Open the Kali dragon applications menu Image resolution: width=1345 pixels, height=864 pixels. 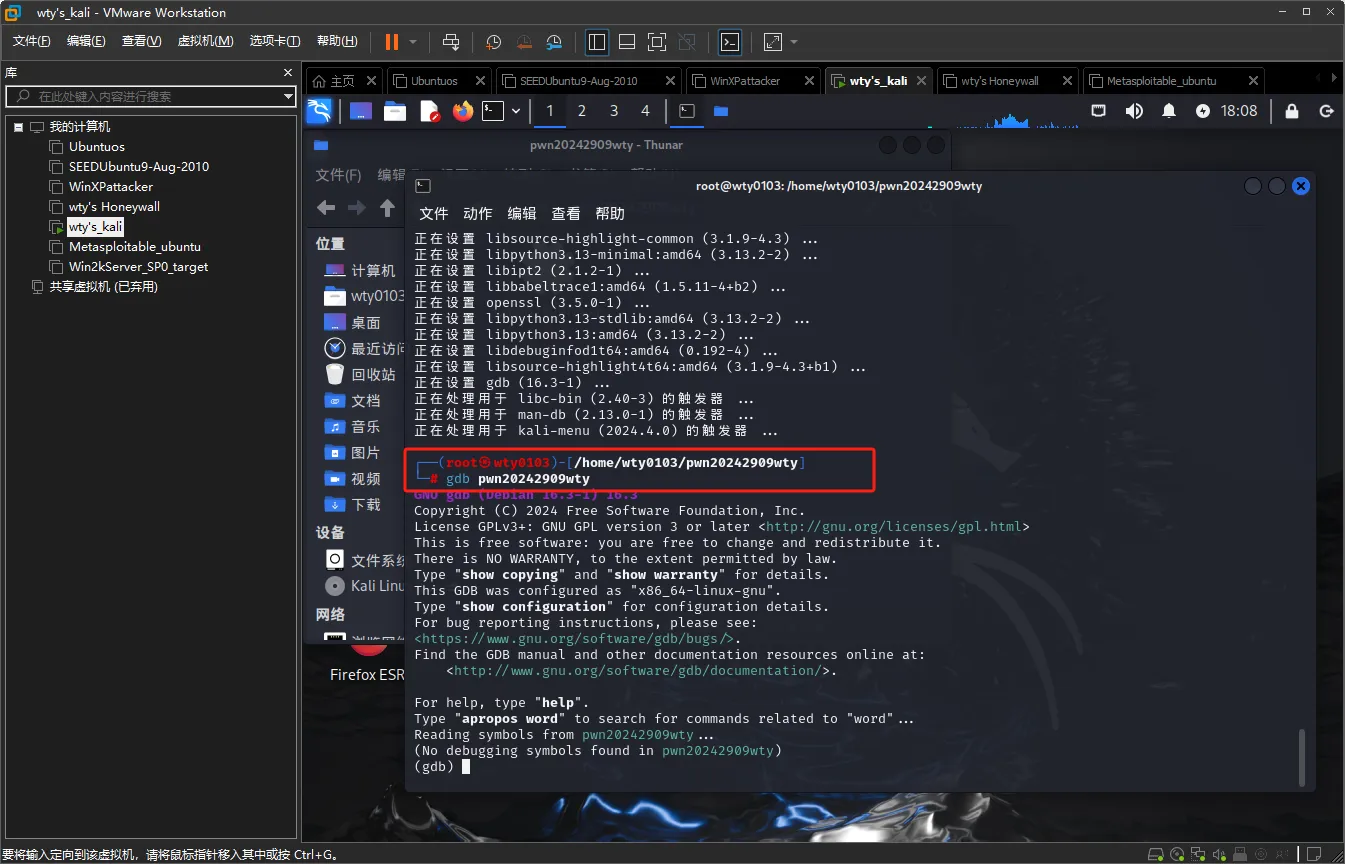(x=319, y=111)
